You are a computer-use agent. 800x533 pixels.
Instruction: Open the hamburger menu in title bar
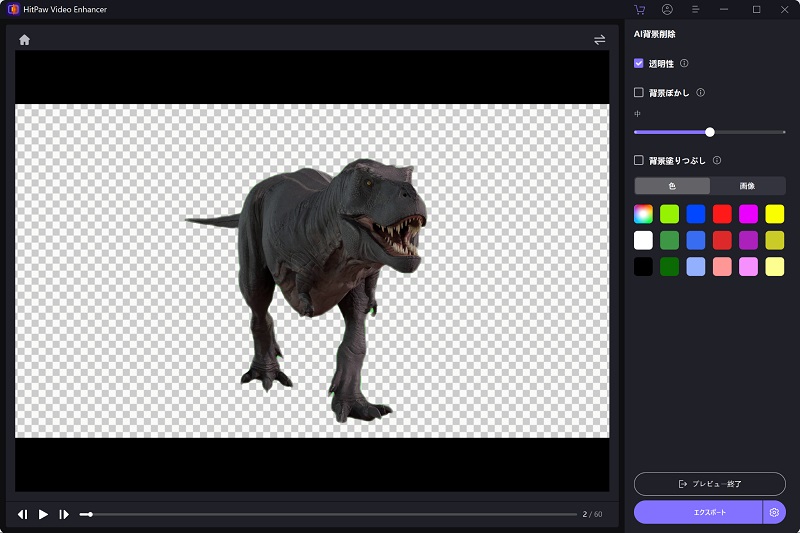tap(695, 9)
